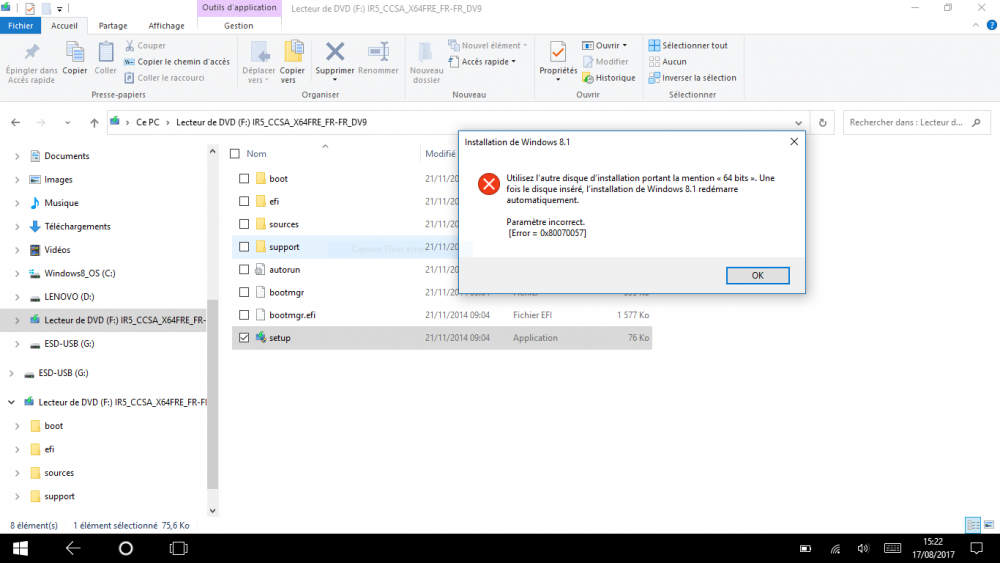The width and height of the screenshot is (1000, 563).
Task: Tick the checkbox for autorun file
Action: [244, 270]
